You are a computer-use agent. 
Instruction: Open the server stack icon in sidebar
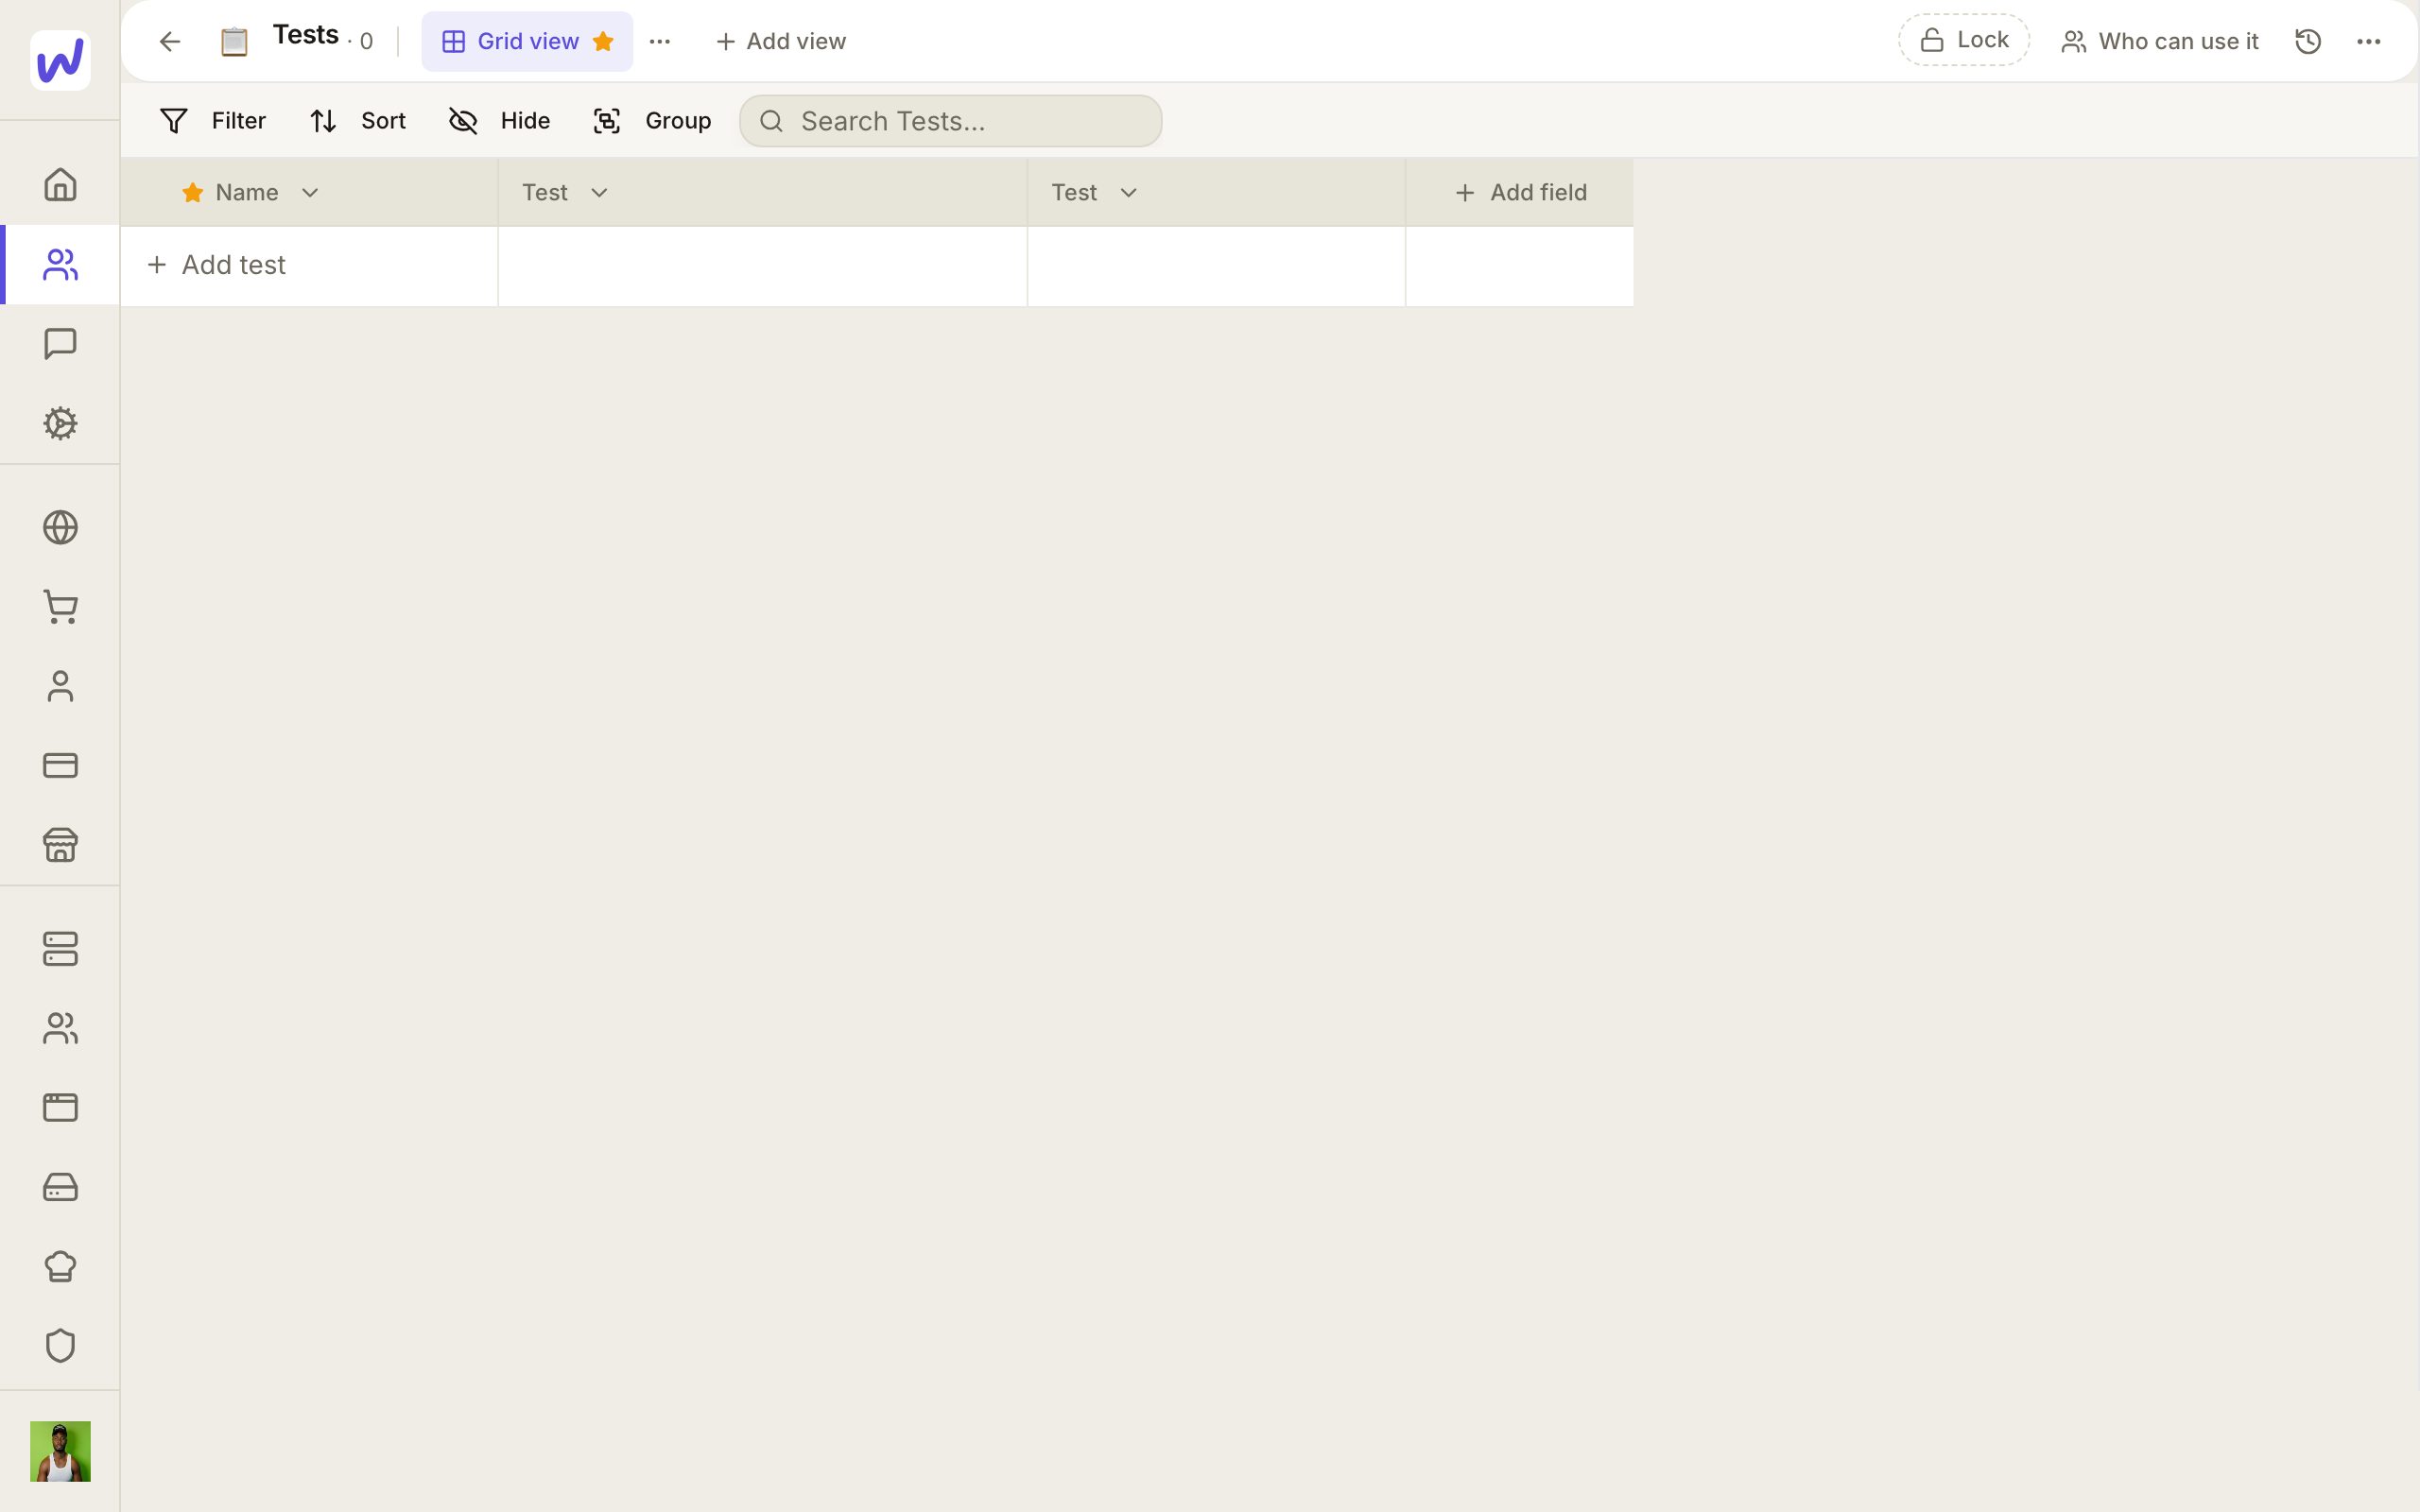pyautogui.click(x=60, y=949)
